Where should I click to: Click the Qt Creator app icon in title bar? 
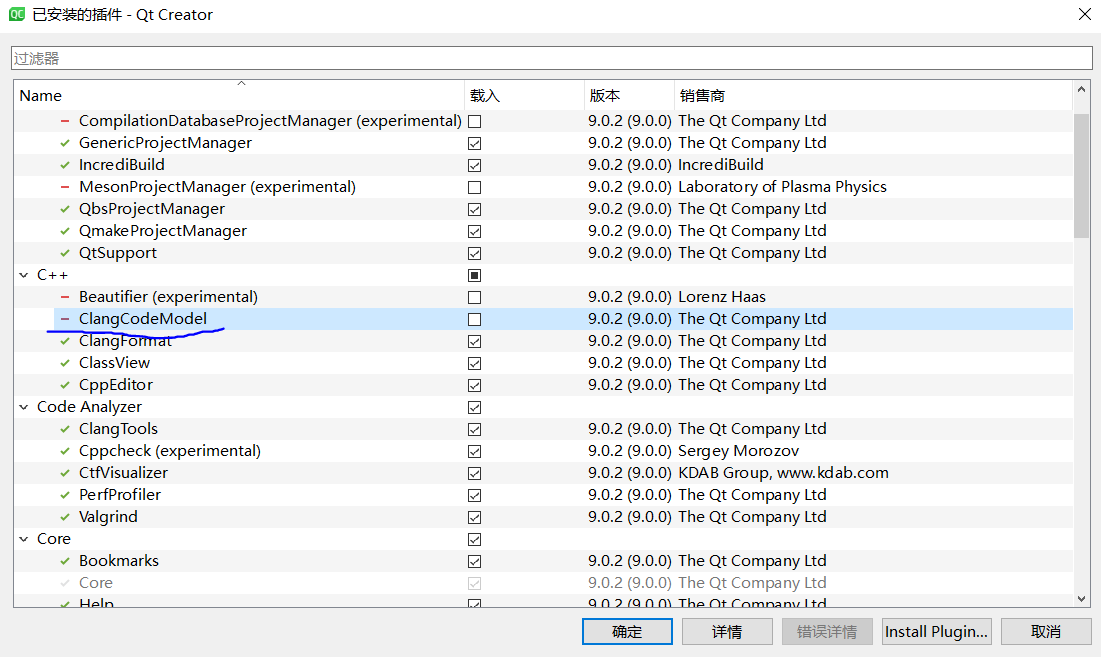17,15
